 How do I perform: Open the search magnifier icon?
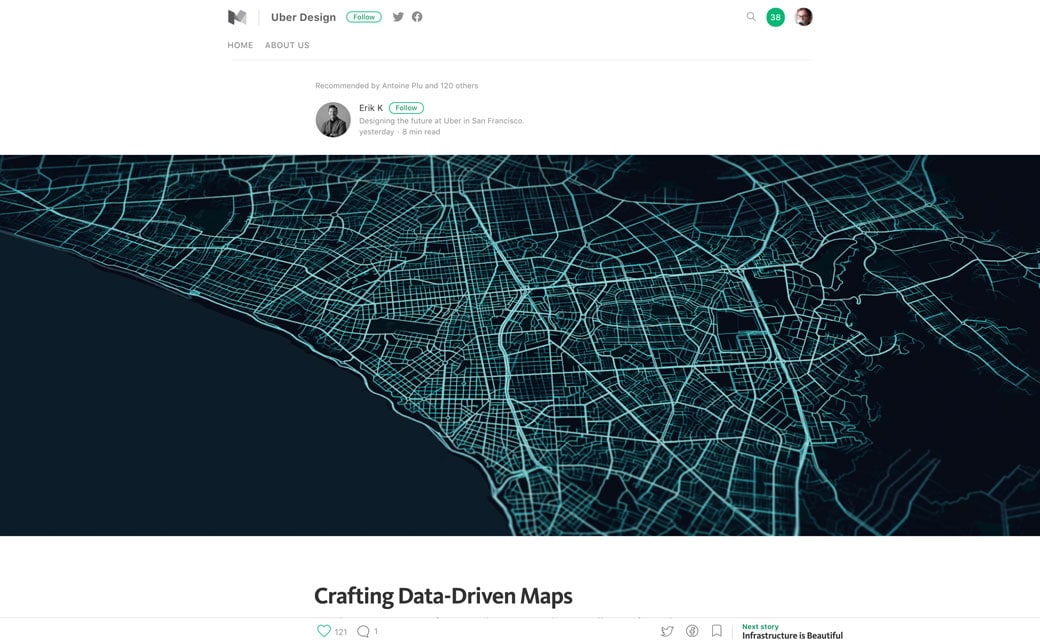point(751,17)
